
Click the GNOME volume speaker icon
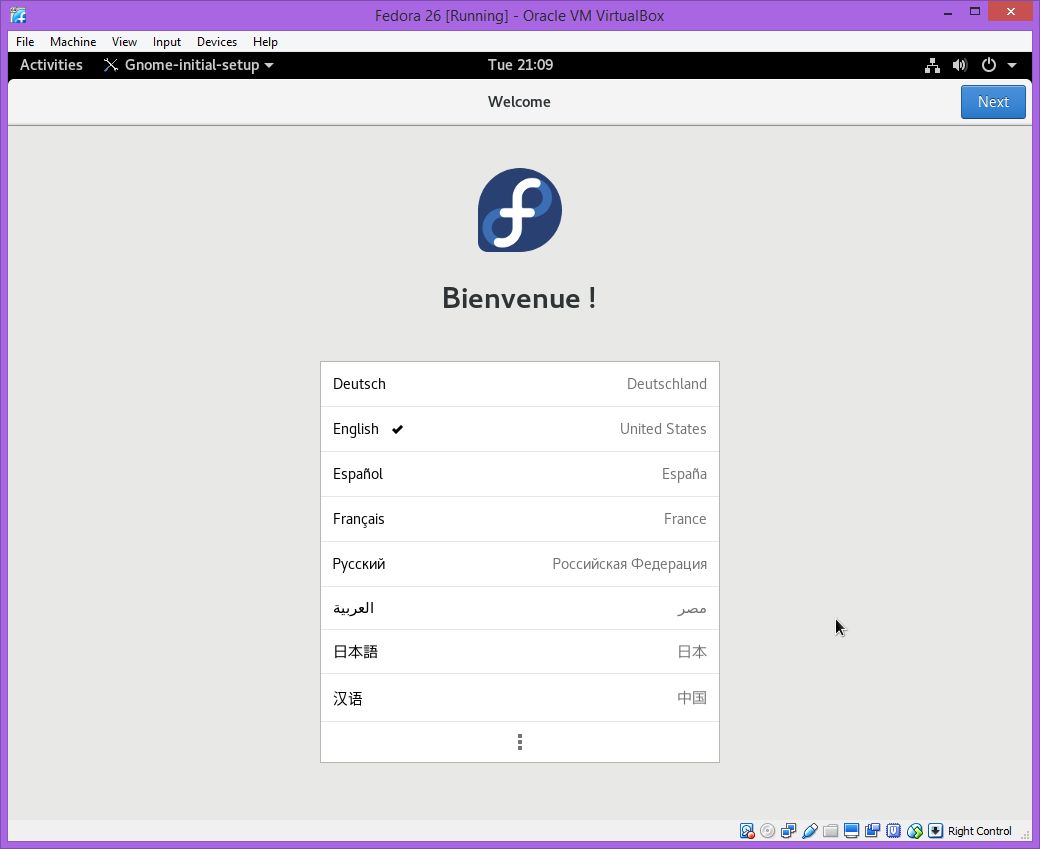point(960,65)
